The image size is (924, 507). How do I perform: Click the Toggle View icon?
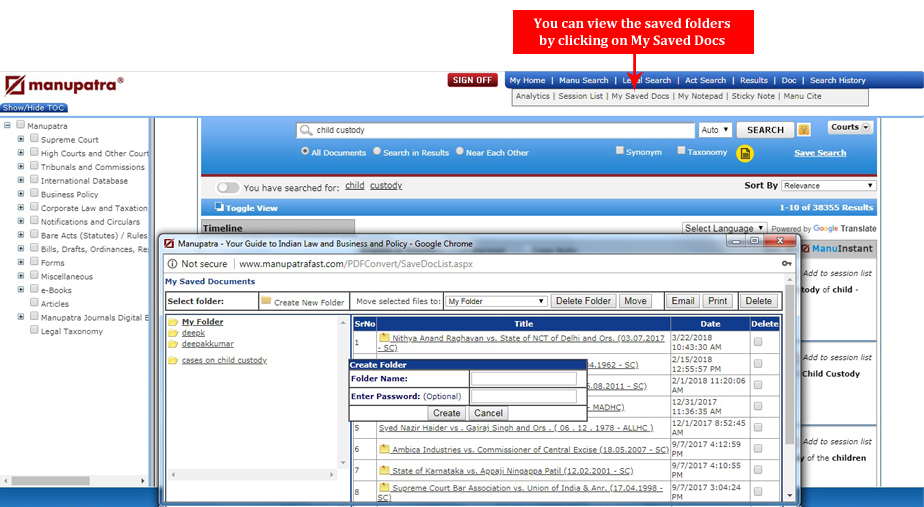click(x=219, y=207)
